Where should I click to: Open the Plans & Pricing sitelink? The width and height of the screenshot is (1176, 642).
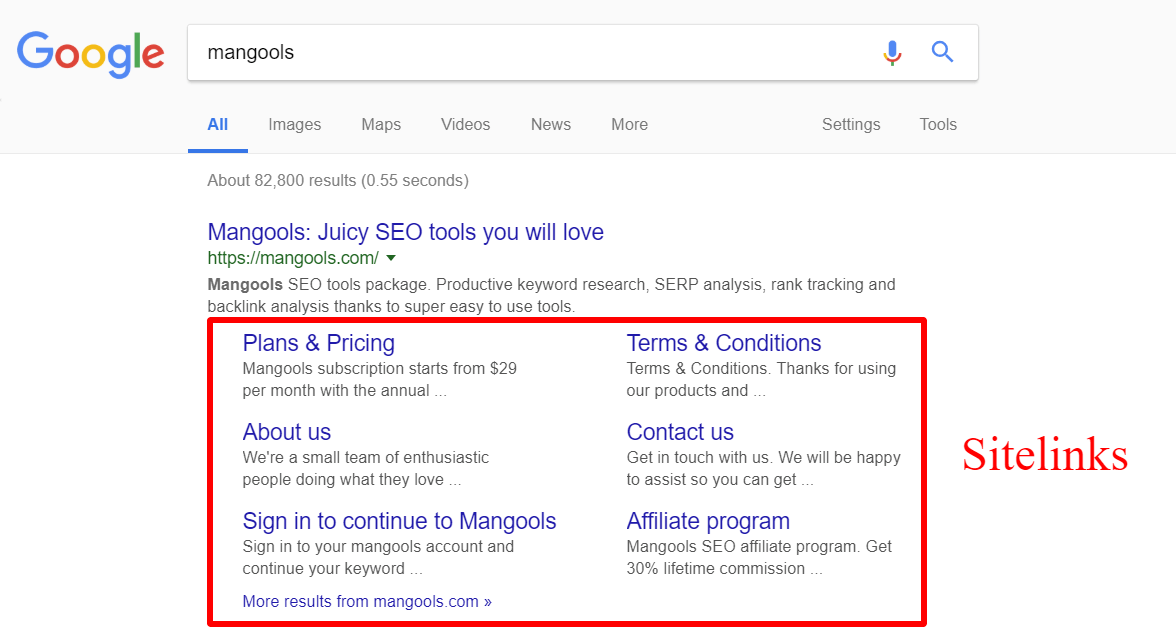318,344
